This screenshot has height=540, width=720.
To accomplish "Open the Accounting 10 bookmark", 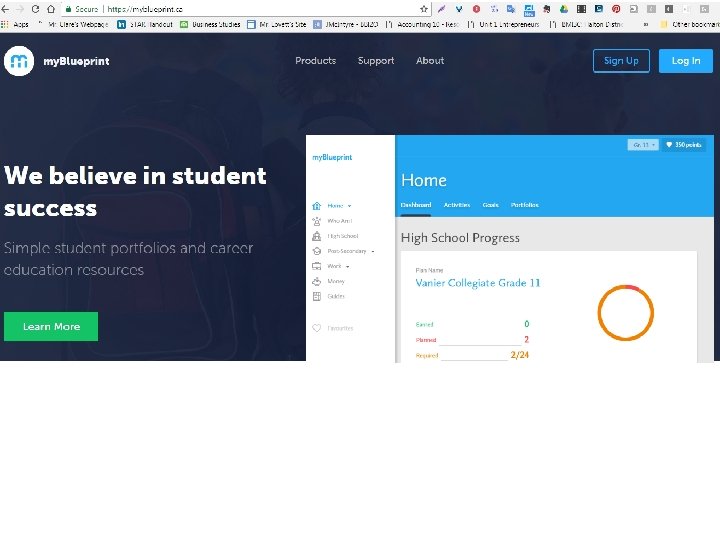I will click(422, 24).
